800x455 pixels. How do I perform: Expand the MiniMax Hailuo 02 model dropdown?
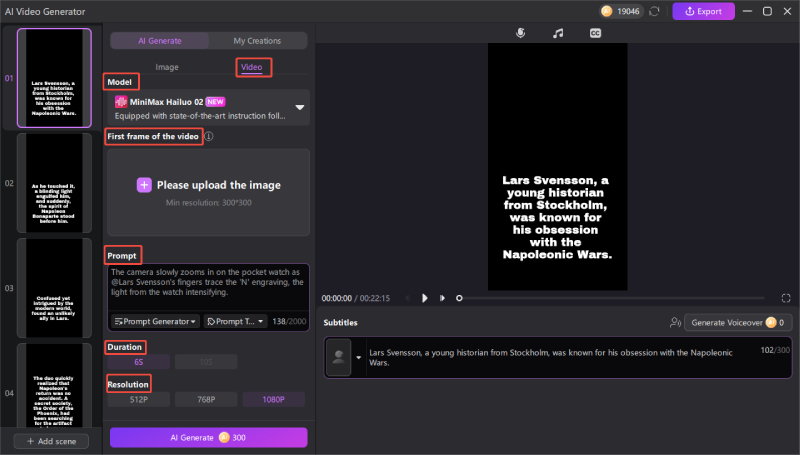coord(299,107)
